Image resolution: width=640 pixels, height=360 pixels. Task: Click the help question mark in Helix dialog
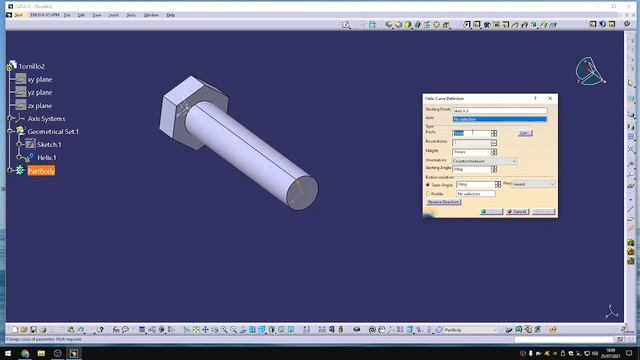pyautogui.click(x=536, y=98)
